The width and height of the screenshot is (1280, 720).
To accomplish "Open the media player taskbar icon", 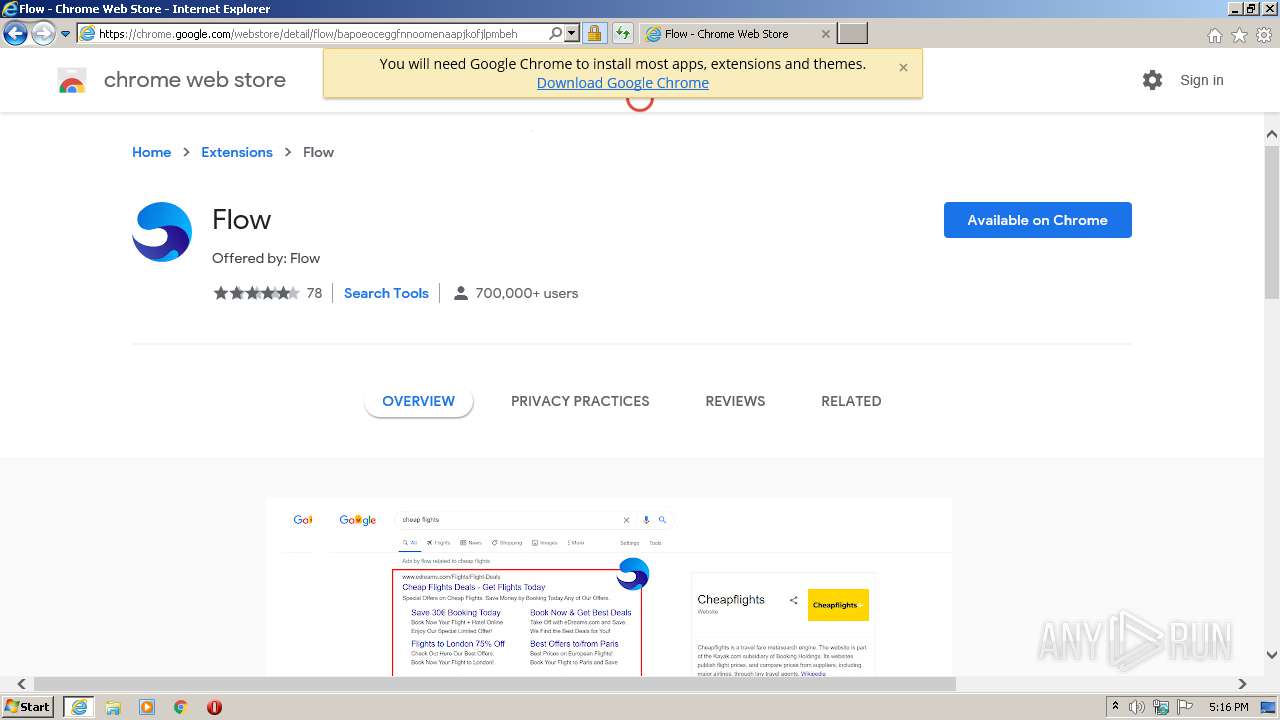I will (147, 707).
